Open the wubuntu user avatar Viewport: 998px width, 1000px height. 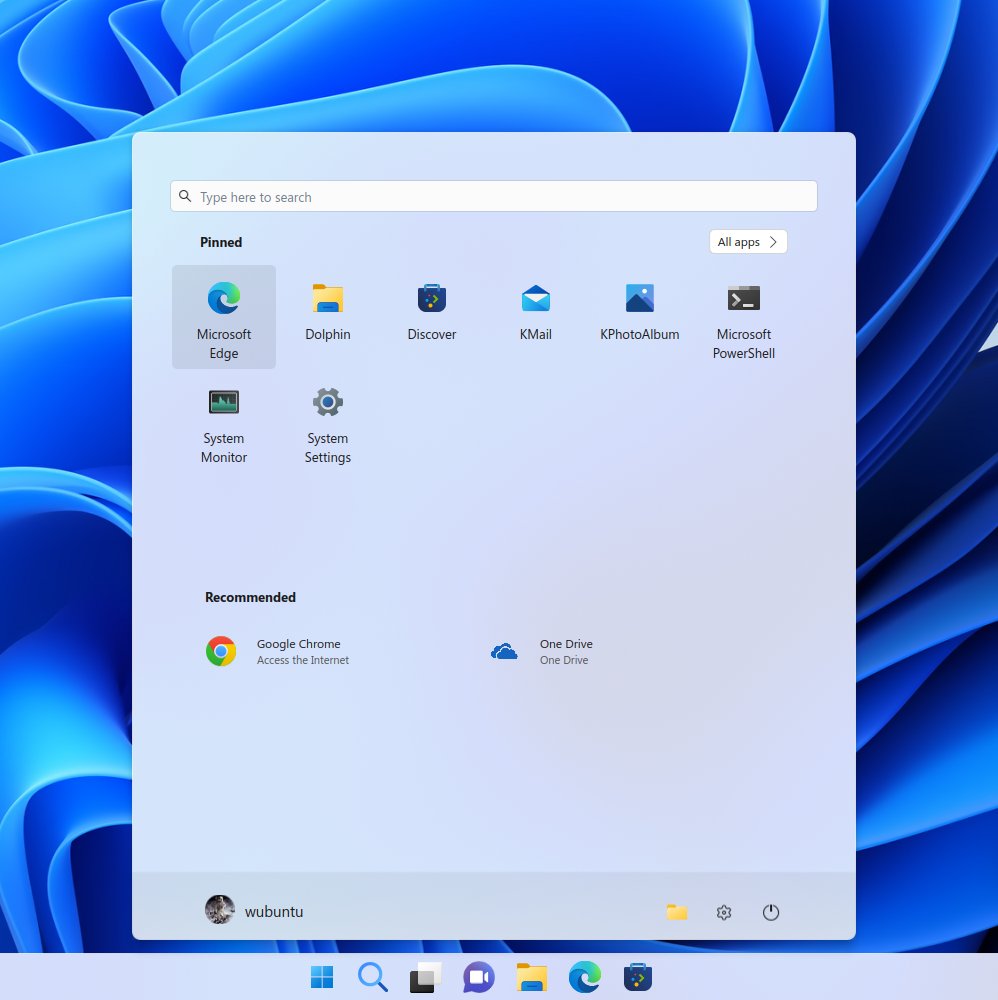[220, 909]
